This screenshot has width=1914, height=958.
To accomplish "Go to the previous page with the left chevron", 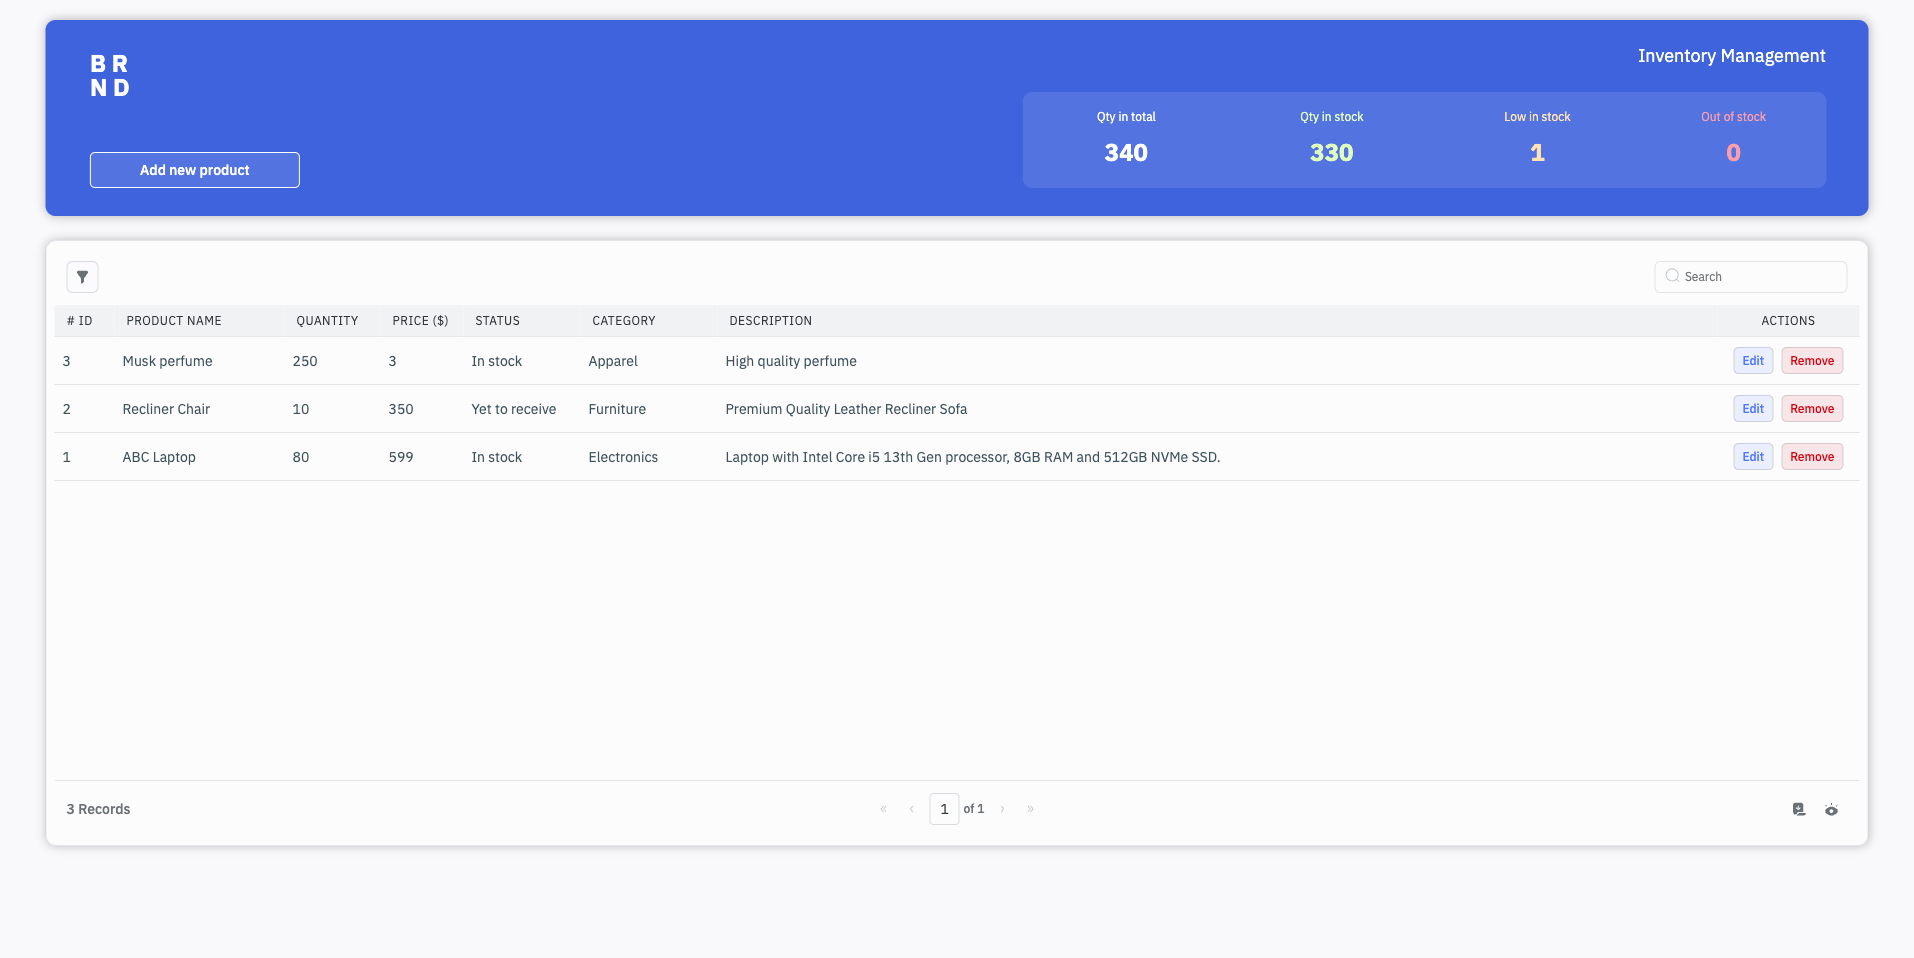I will [911, 809].
